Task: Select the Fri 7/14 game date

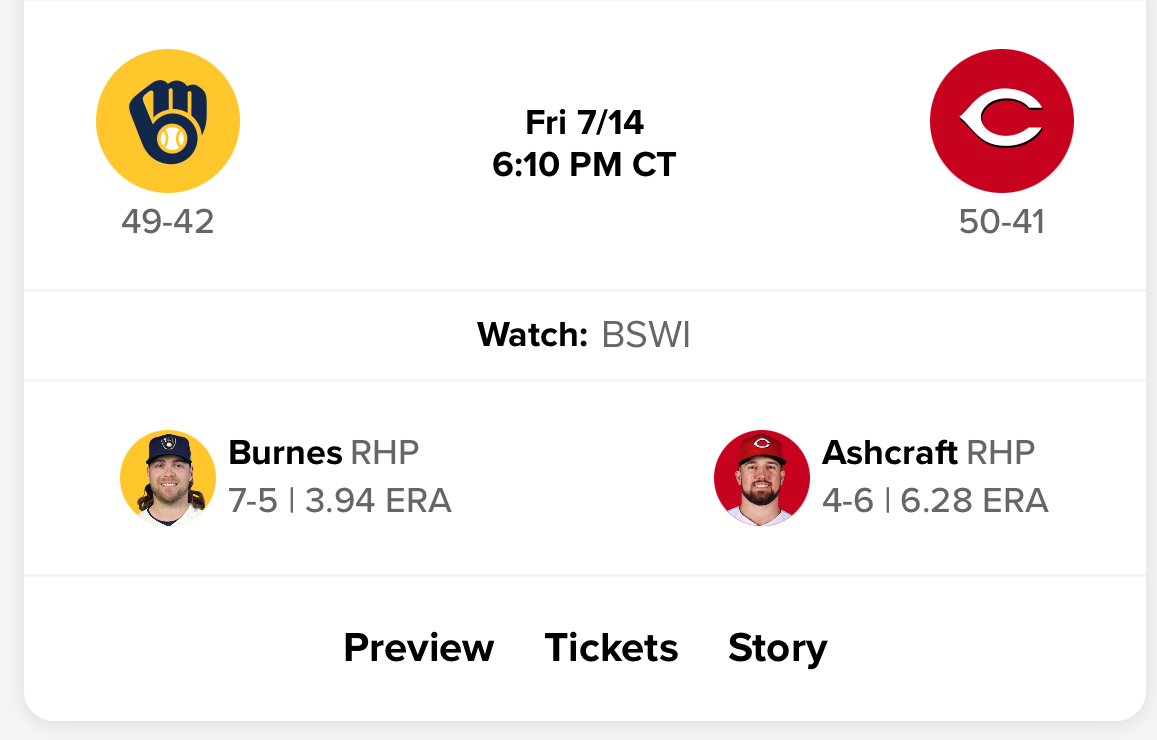Action: click(x=585, y=123)
